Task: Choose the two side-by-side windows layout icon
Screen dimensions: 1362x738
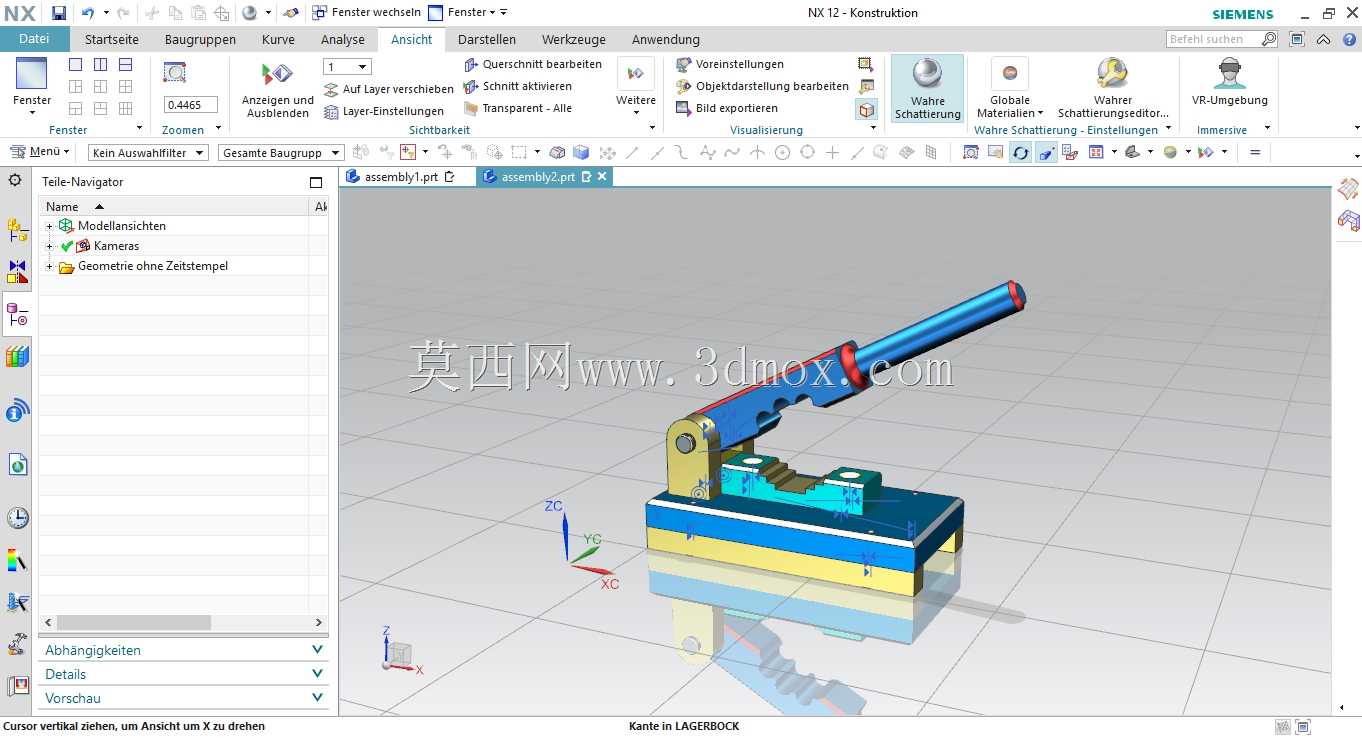Action: tap(100, 64)
